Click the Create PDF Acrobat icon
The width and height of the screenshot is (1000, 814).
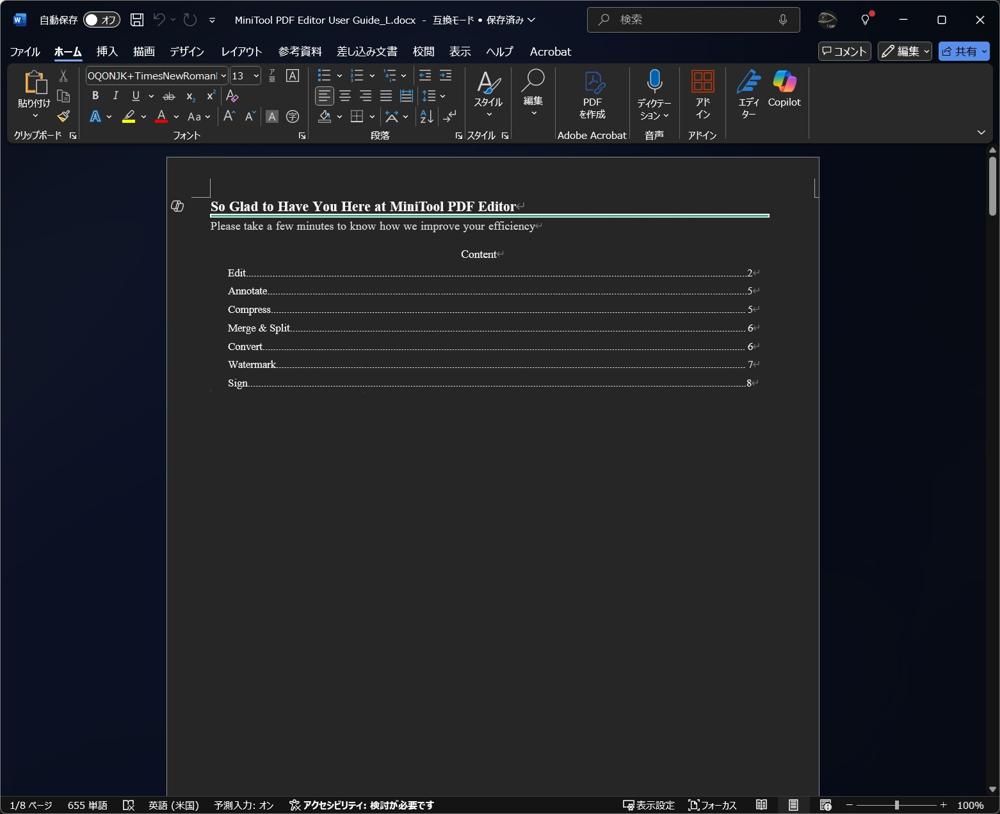[x=592, y=95]
